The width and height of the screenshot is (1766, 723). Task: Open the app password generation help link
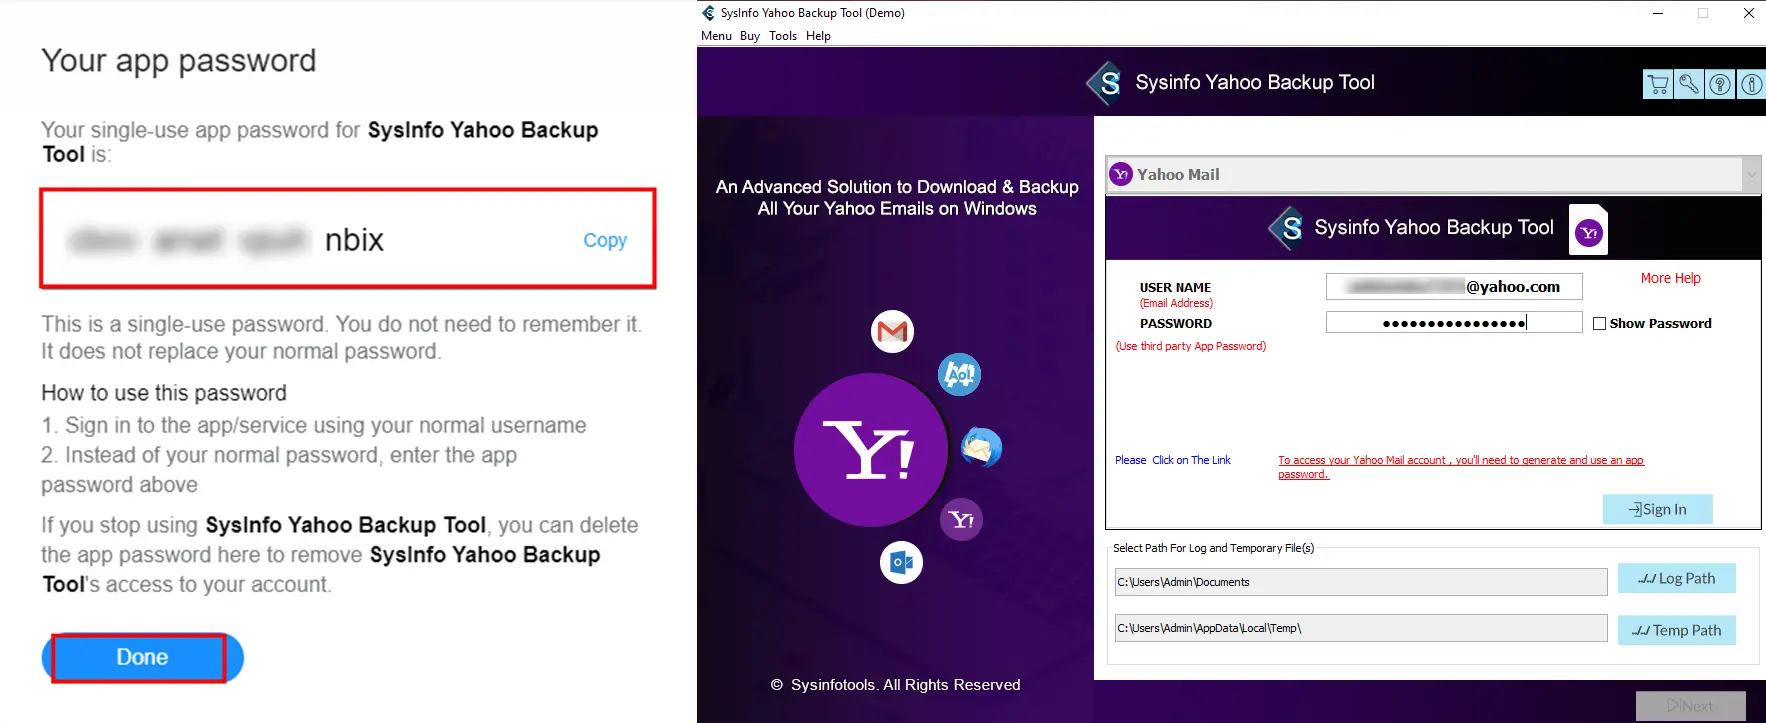1461,467
